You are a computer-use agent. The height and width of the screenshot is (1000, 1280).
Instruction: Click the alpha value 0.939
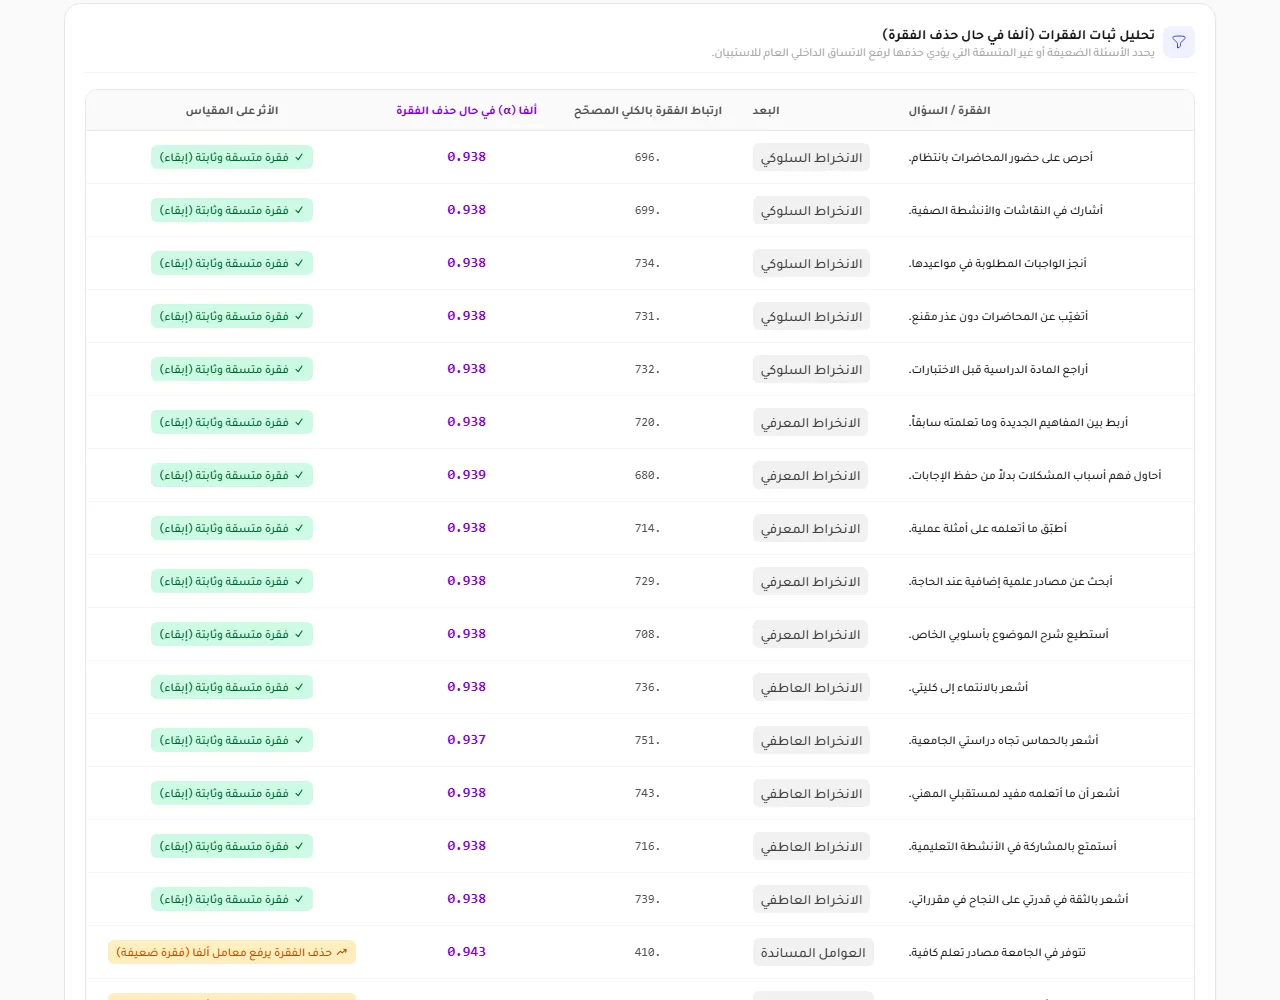tap(466, 475)
